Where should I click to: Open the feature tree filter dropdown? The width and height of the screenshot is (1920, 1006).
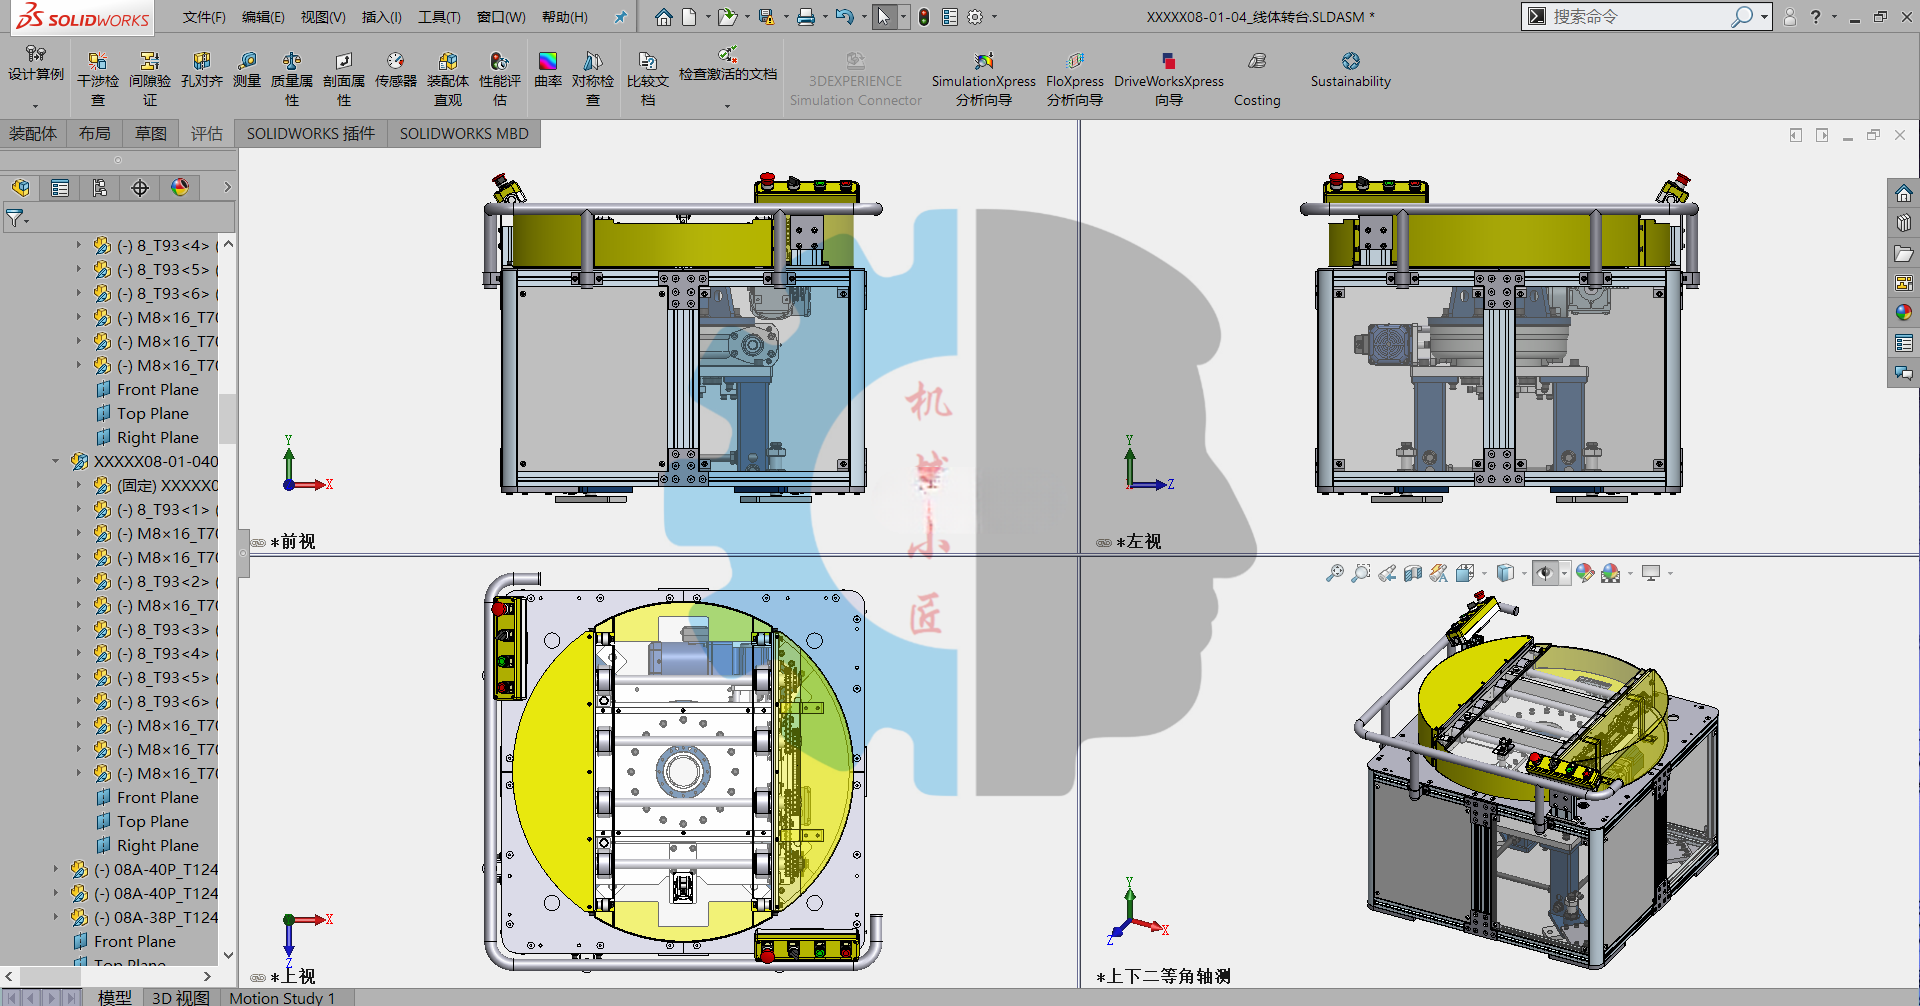pyautogui.click(x=17, y=217)
